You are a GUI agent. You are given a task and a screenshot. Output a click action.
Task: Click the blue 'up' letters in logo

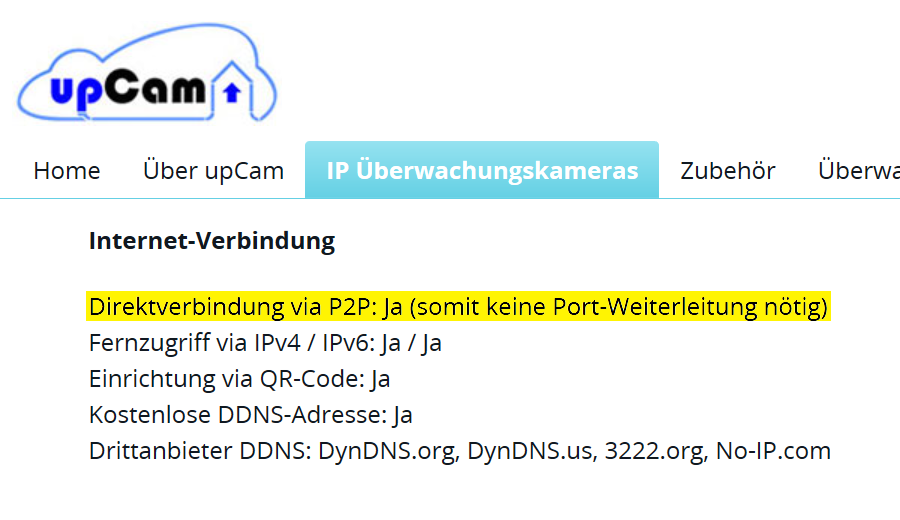(72, 92)
